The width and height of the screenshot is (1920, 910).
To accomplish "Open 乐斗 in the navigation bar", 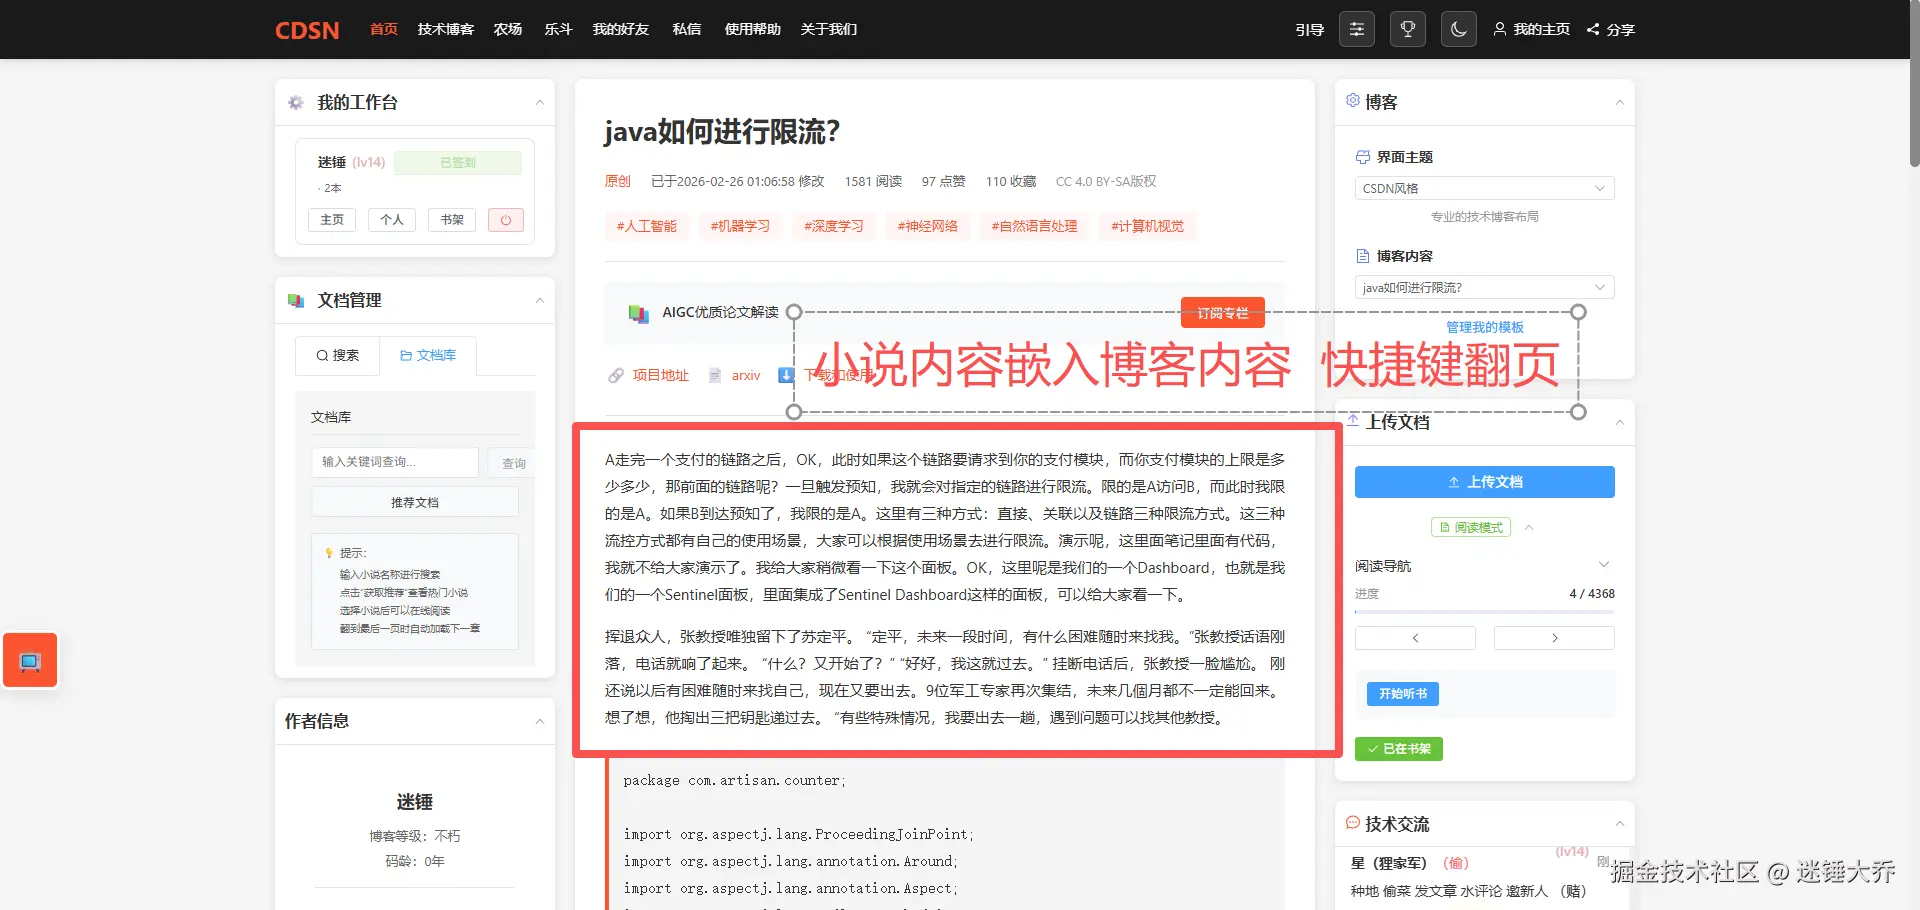I will (x=558, y=29).
